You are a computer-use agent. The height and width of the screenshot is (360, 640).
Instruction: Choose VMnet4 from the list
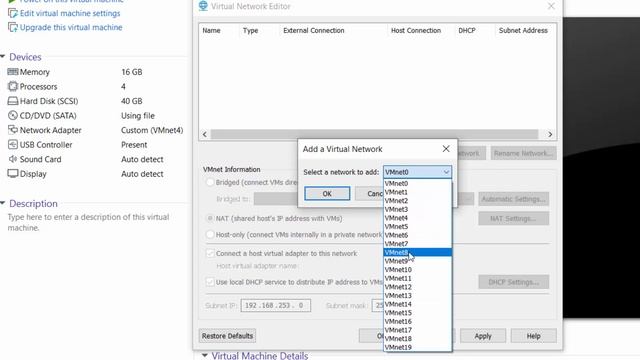(x=417, y=218)
